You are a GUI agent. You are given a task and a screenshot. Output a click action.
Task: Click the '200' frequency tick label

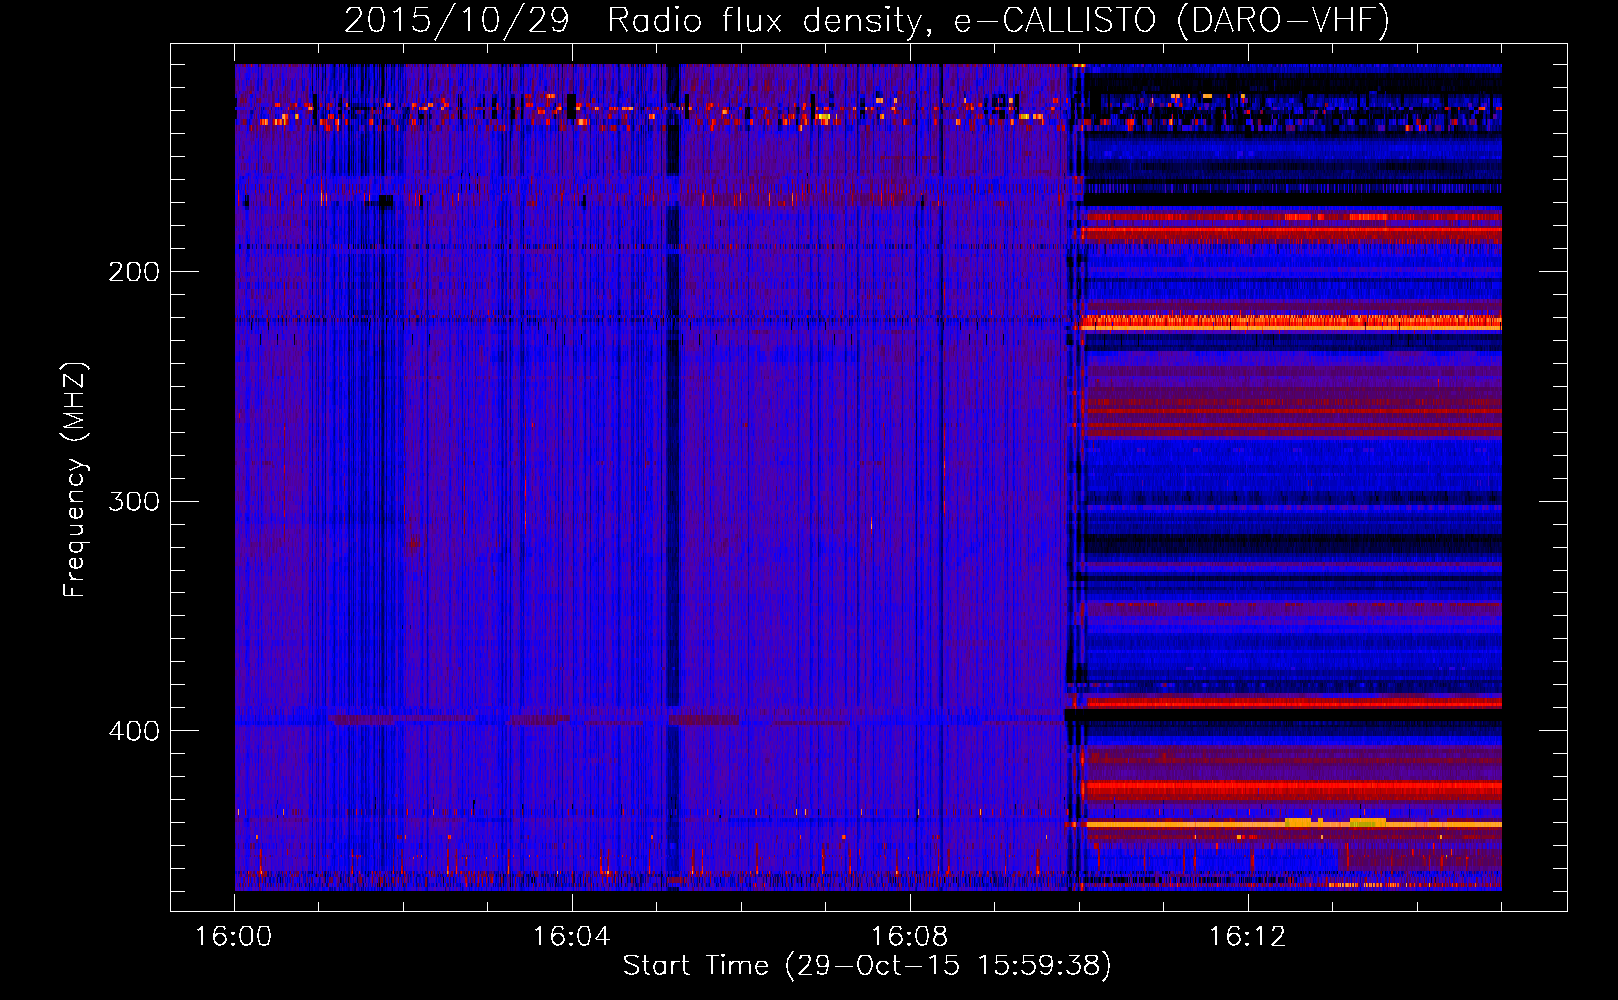[x=134, y=272]
